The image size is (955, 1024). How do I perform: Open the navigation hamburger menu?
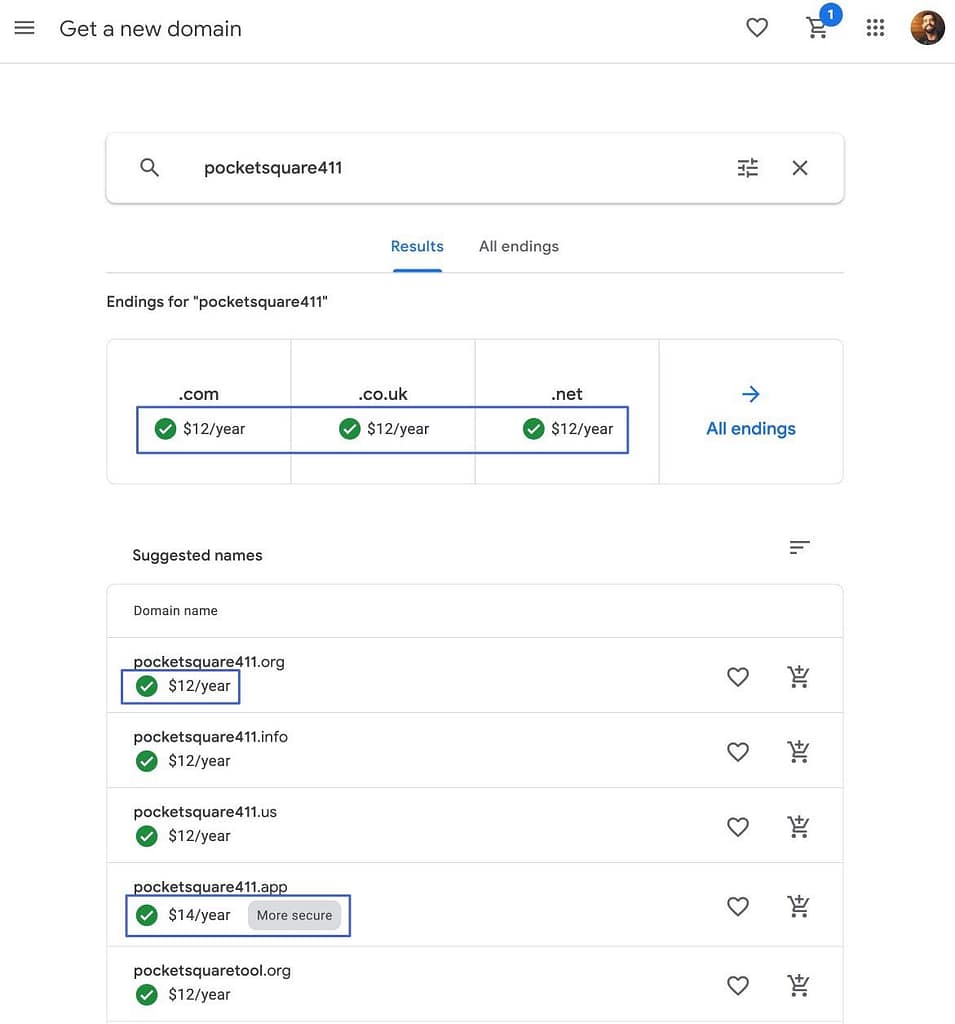(x=24, y=27)
